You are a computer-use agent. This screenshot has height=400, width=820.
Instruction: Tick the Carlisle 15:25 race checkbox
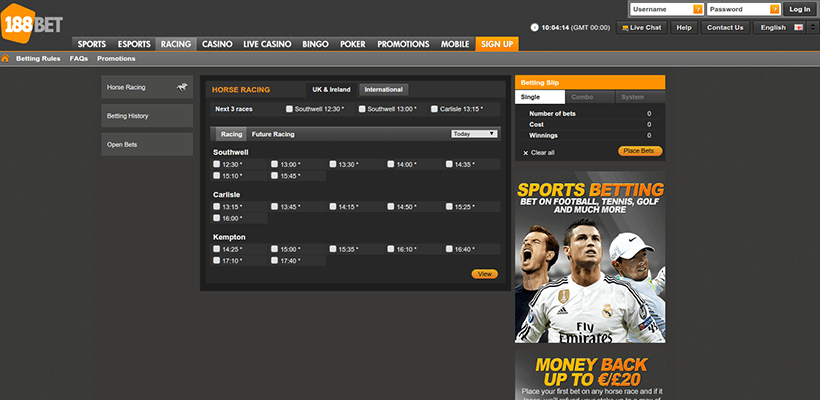click(449, 207)
